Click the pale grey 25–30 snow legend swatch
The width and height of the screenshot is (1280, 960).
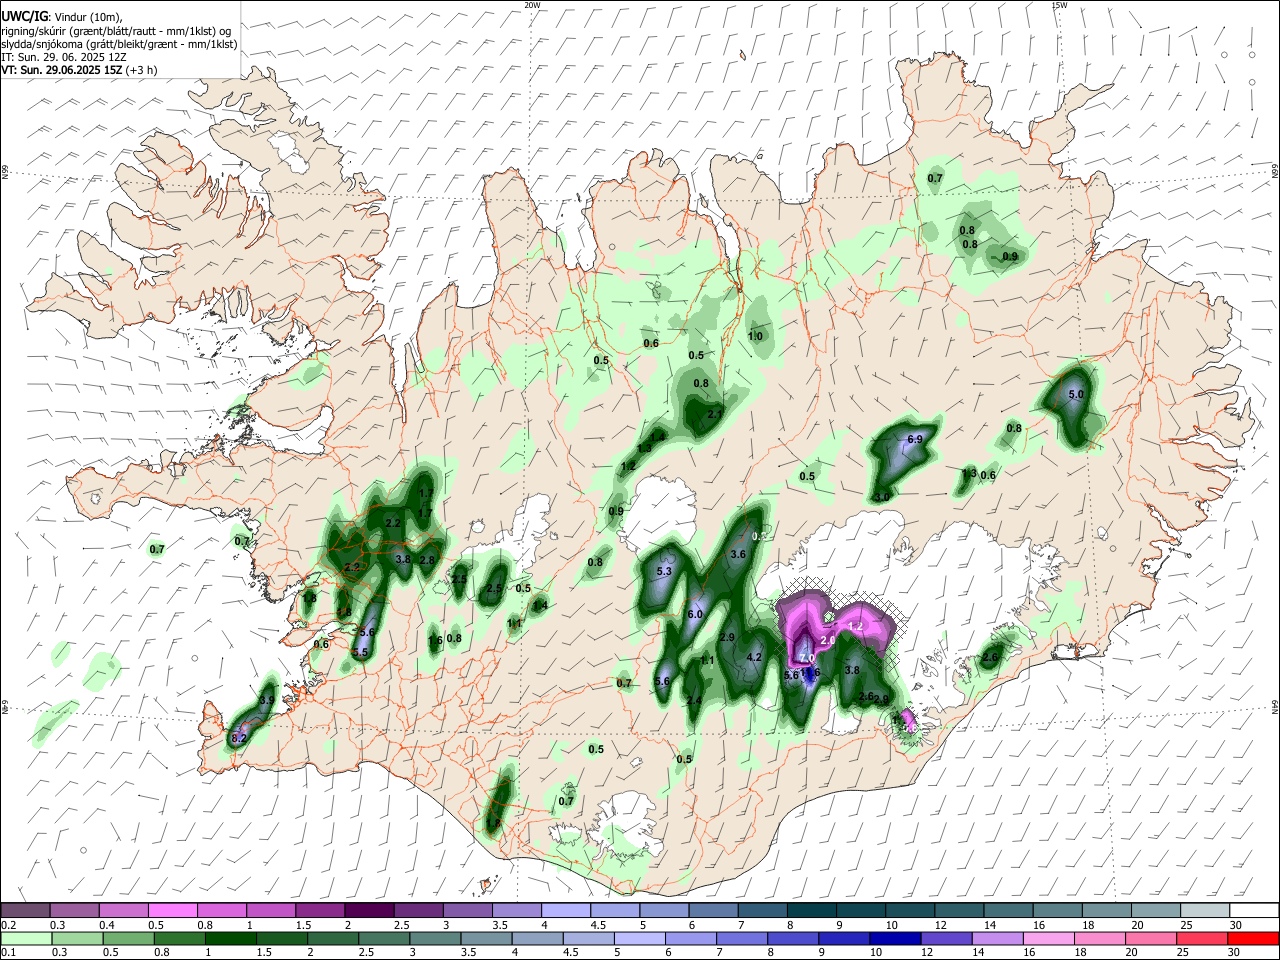(x=1204, y=910)
